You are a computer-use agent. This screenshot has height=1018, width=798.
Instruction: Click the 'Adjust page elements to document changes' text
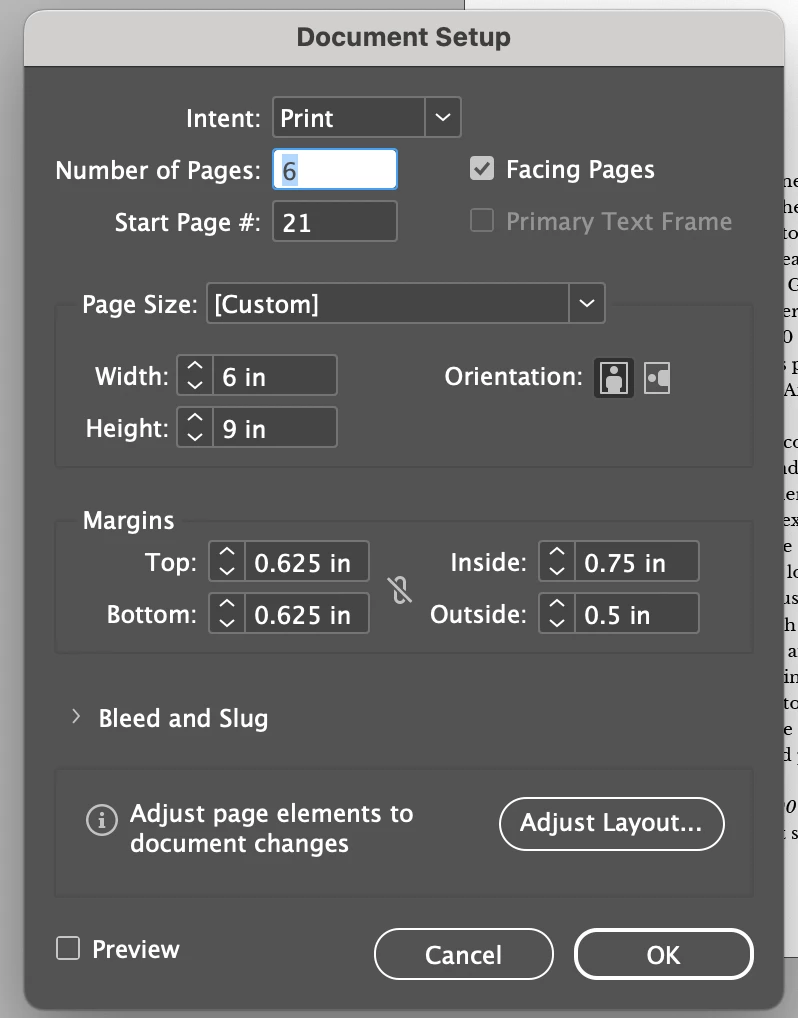pyautogui.click(x=271, y=828)
